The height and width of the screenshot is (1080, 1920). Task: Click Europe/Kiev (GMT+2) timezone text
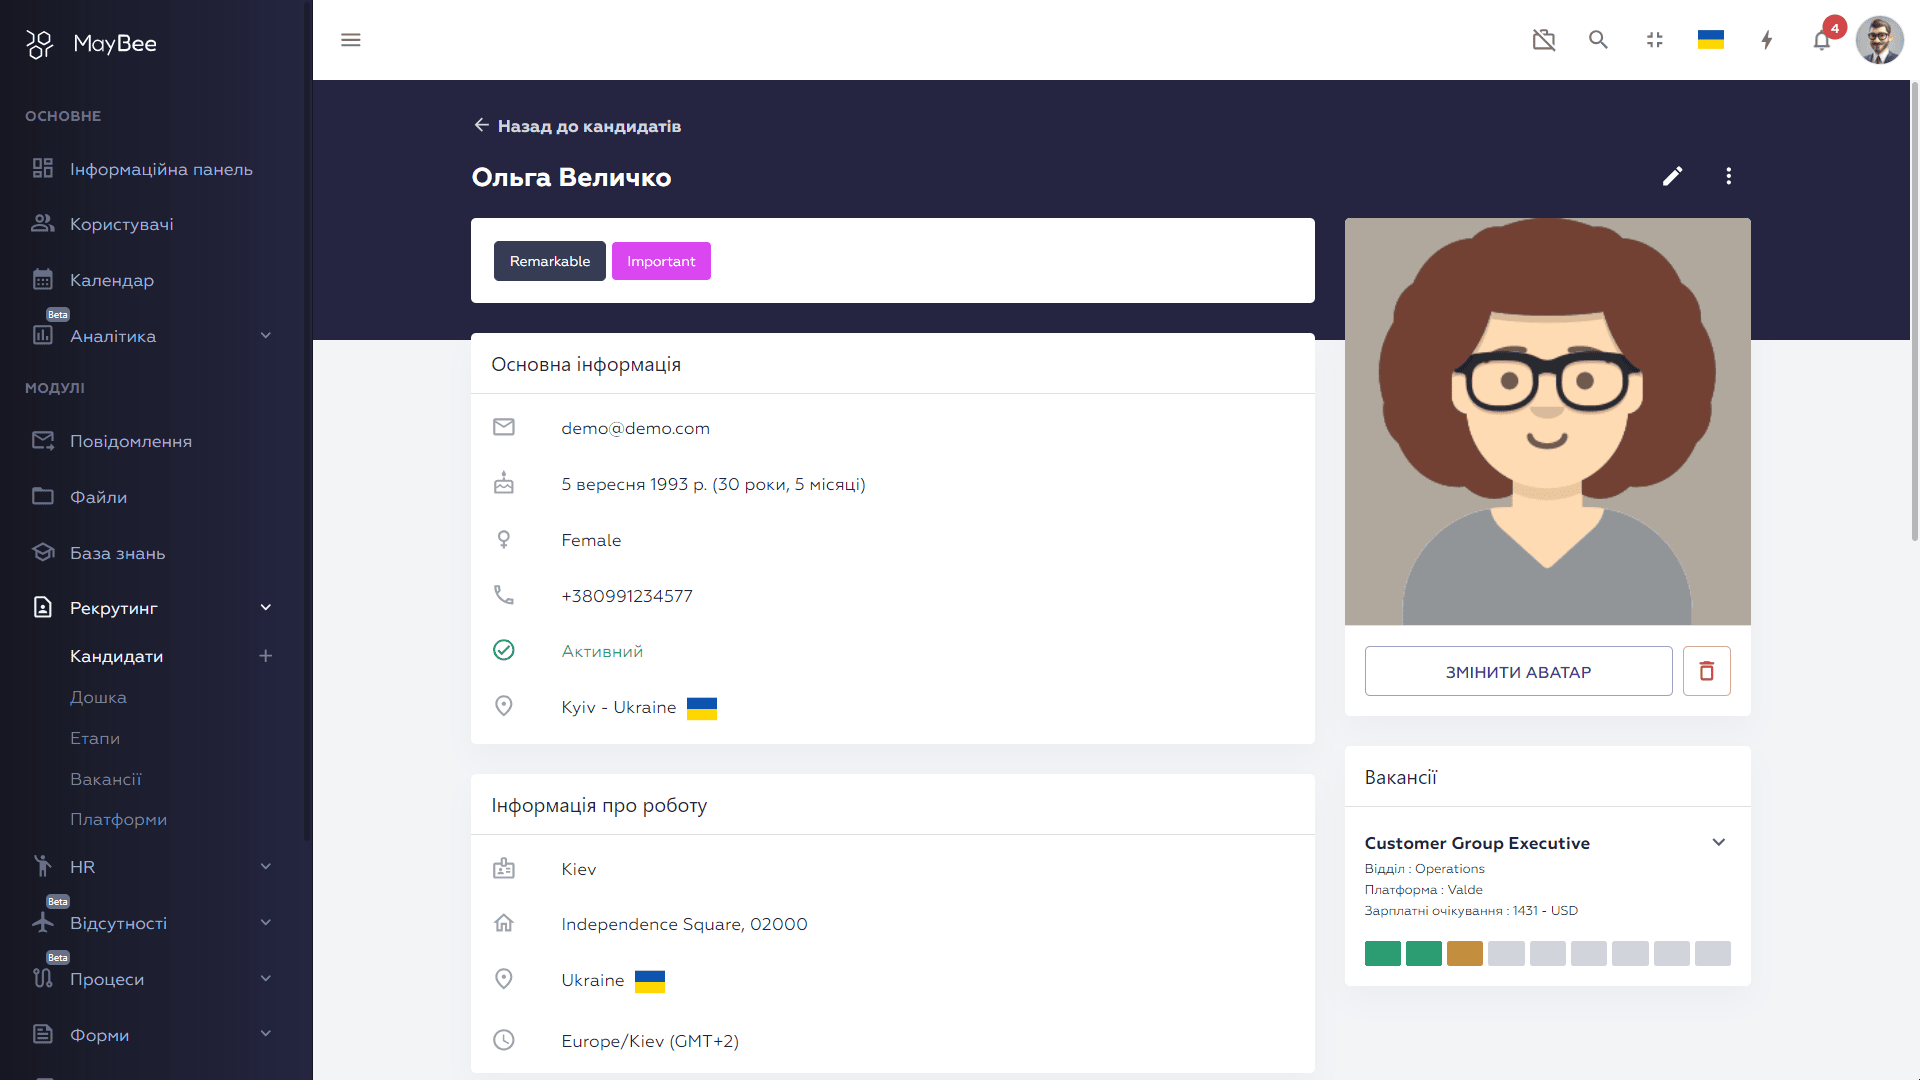[650, 1041]
